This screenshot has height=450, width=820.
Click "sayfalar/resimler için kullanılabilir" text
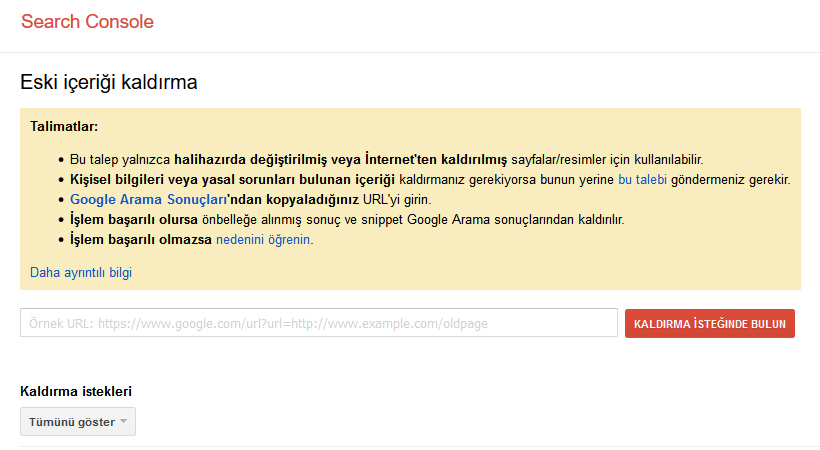[607, 160]
